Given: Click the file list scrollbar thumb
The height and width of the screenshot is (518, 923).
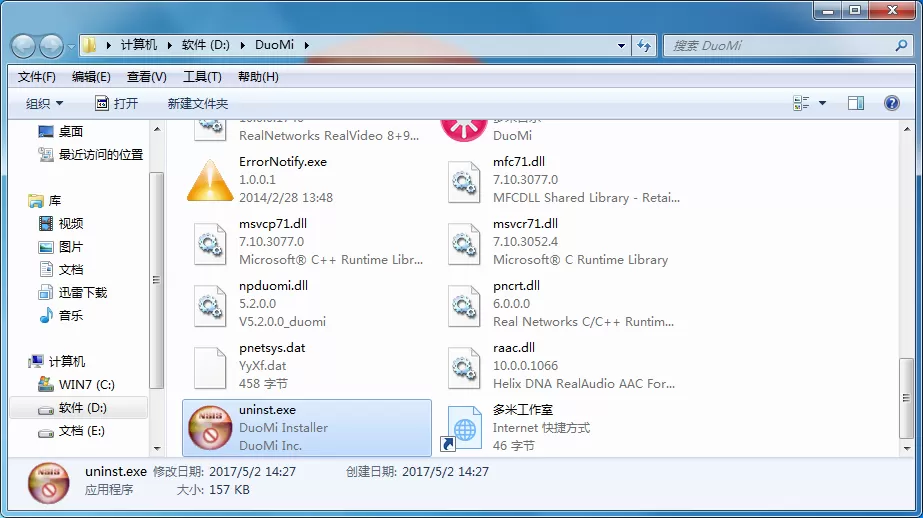Looking at the screenshot, I should point(907,399).
